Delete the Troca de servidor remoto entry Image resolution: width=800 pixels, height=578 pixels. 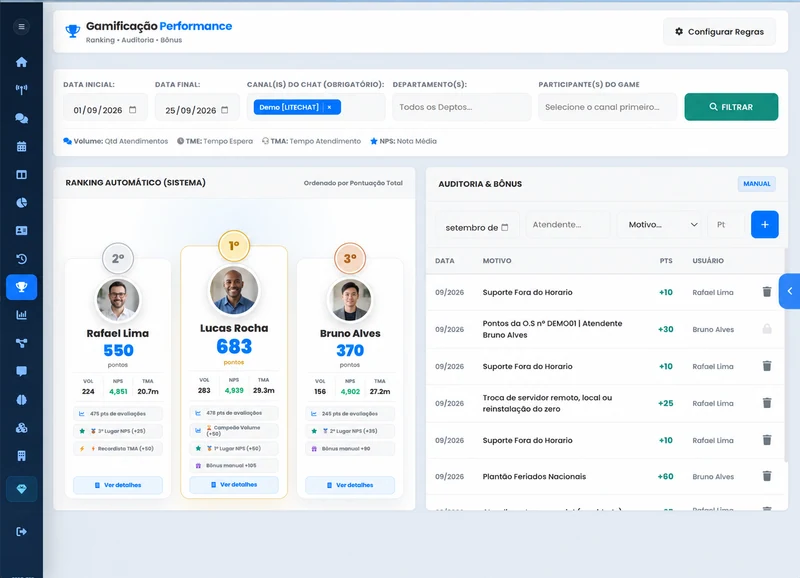click(x=766, y=403)
